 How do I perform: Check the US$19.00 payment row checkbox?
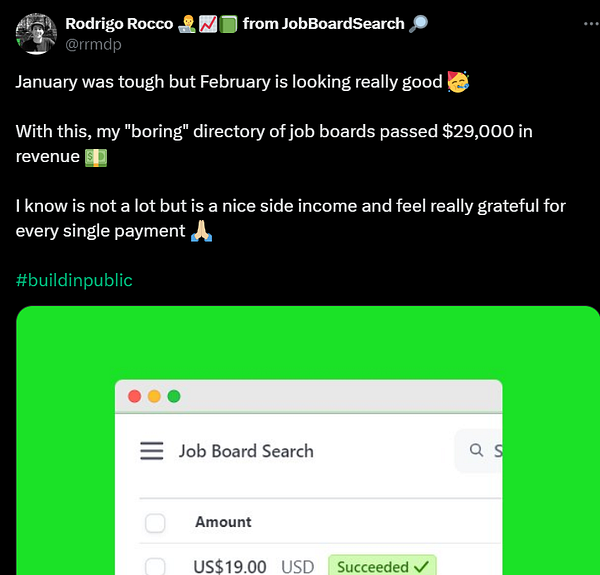155,567
